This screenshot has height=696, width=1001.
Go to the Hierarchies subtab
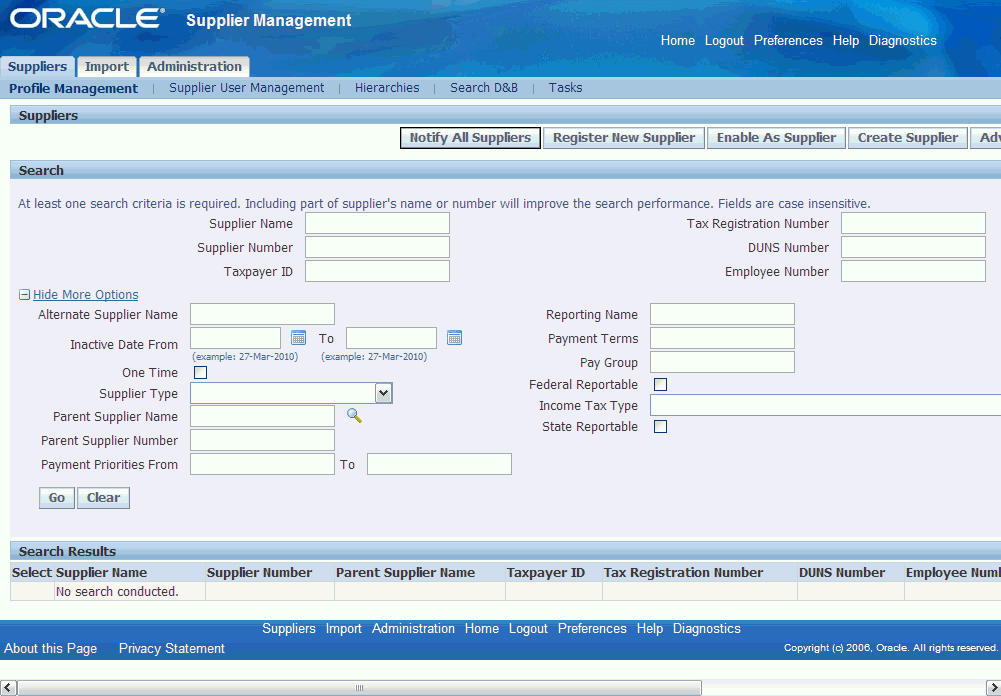click(387, 87)
